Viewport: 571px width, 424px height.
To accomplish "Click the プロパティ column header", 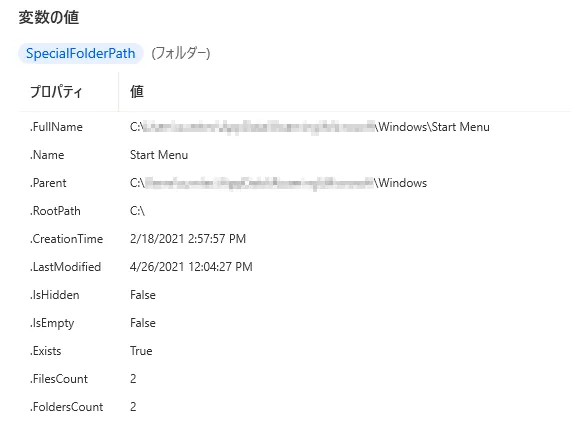I will [x=56, y=91].
